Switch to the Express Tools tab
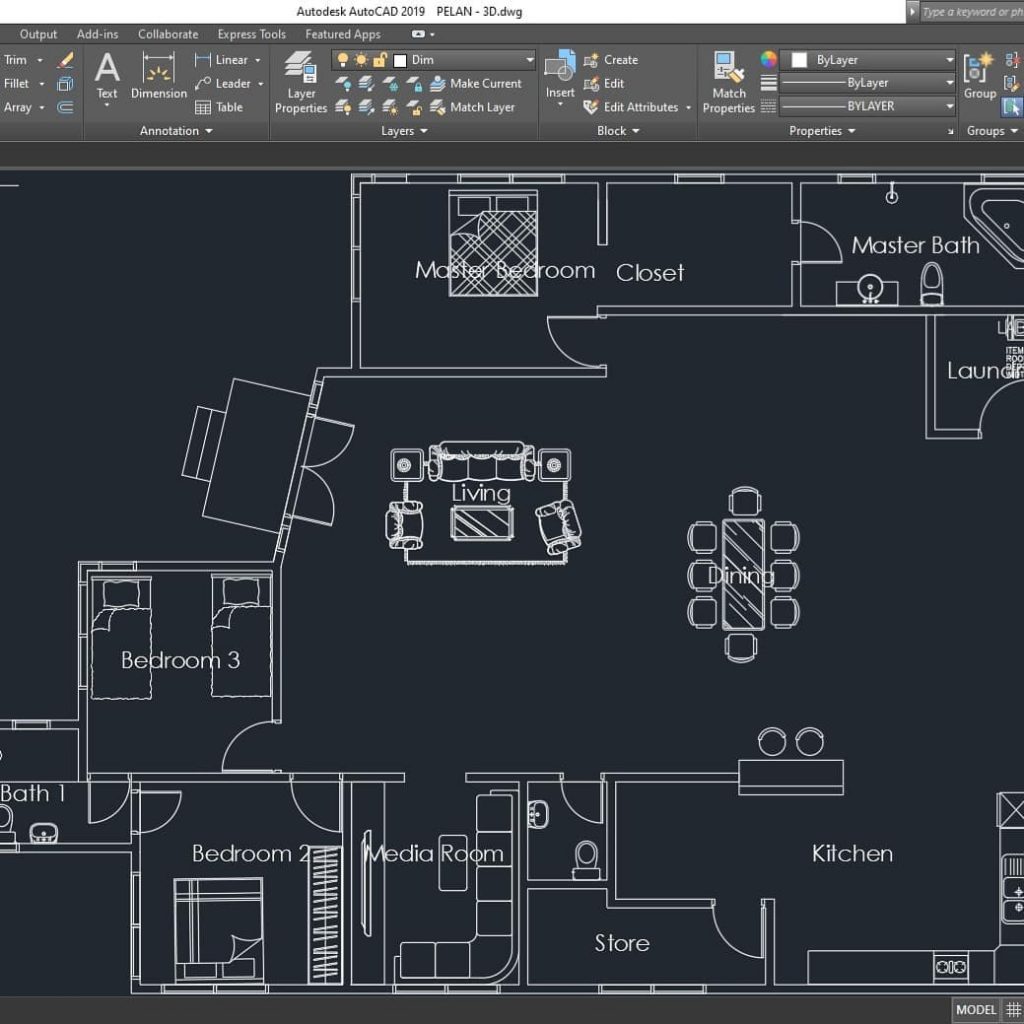 tap(251, 34)
